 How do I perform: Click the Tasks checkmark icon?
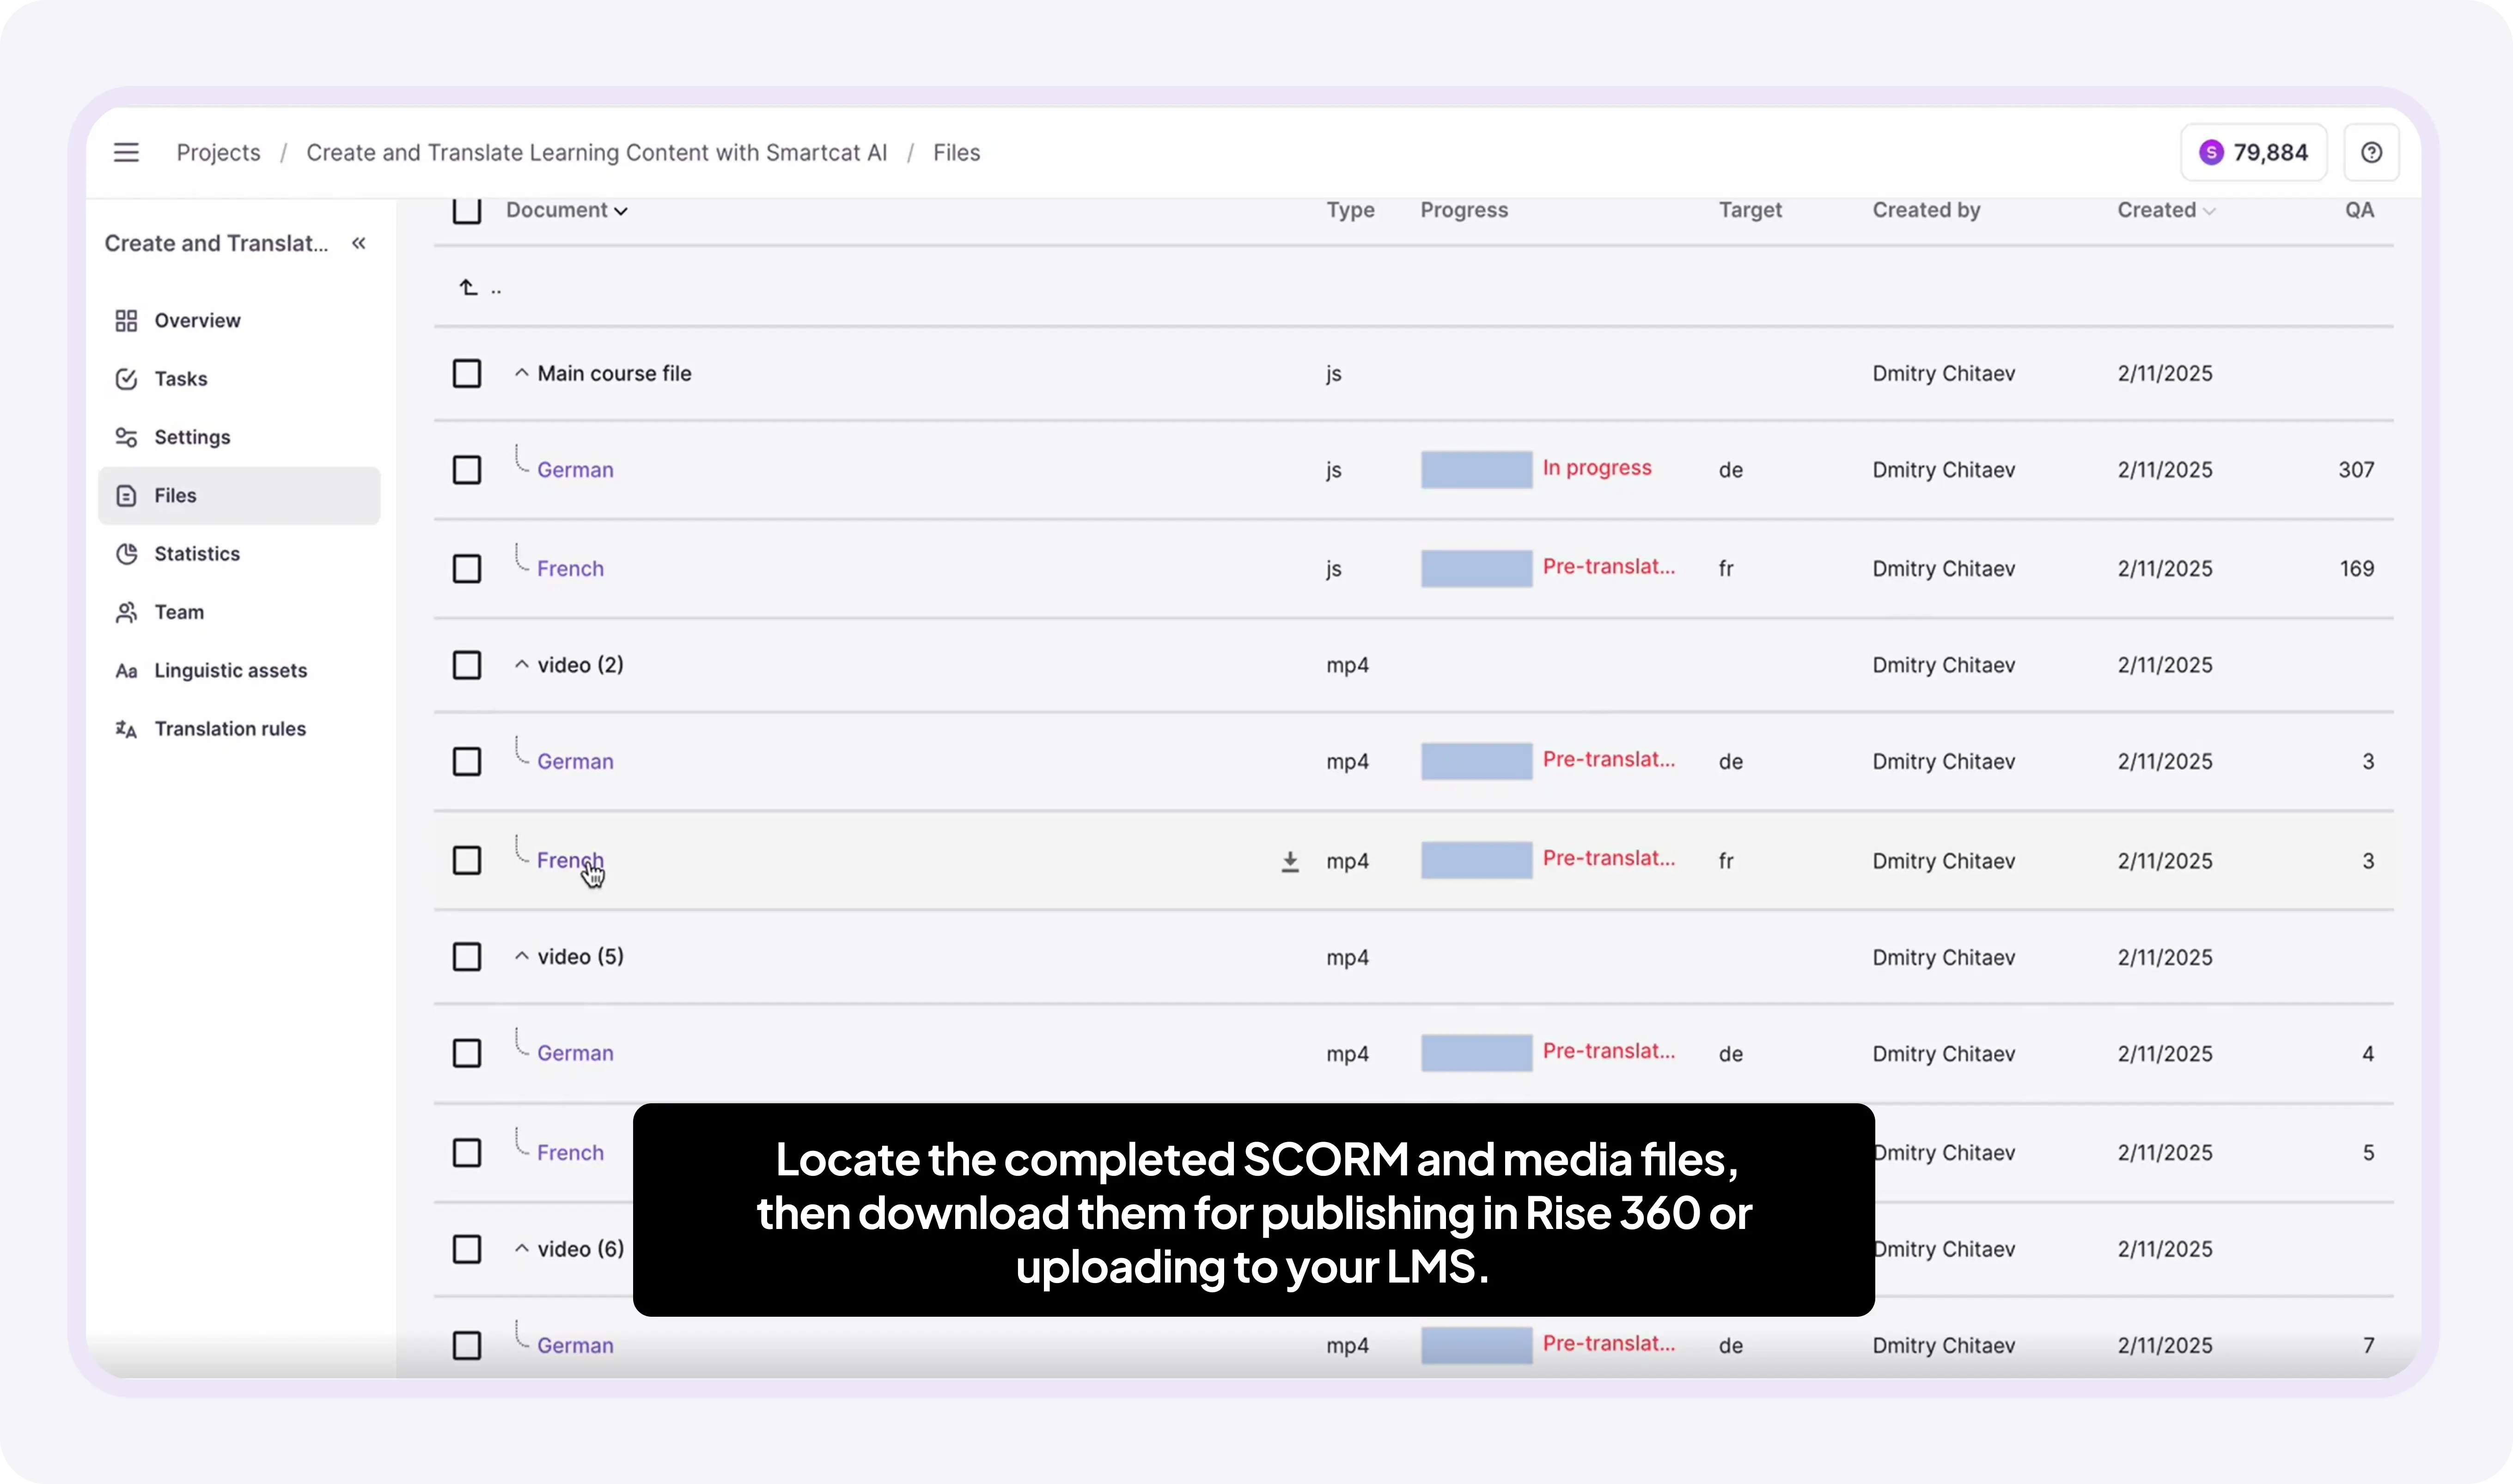coord(126,379)
